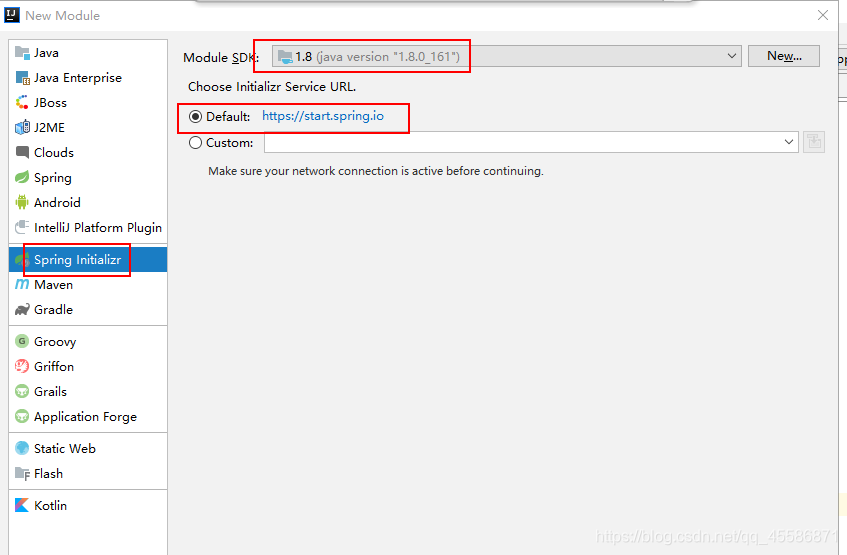847x555 pixels.
Task: Click the Clouds speech bubble icon
Action: pos(22,152)
